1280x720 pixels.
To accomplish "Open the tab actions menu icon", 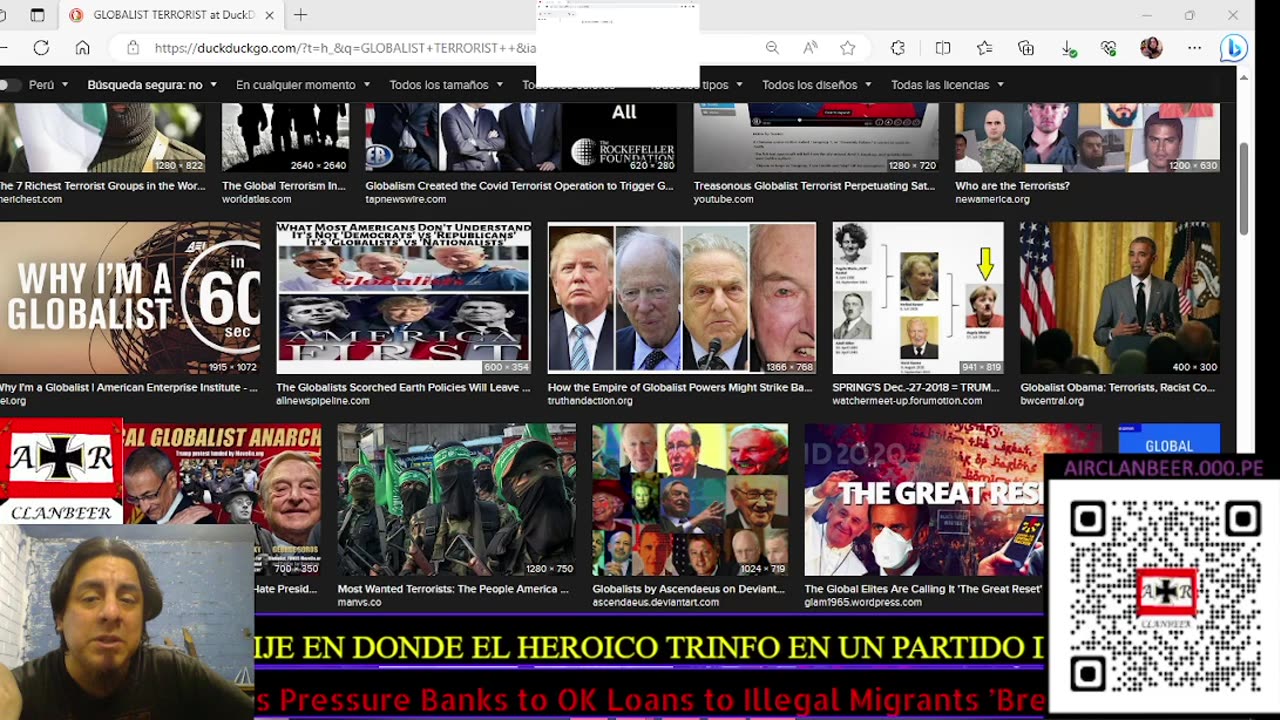I will tap(37, 15).
